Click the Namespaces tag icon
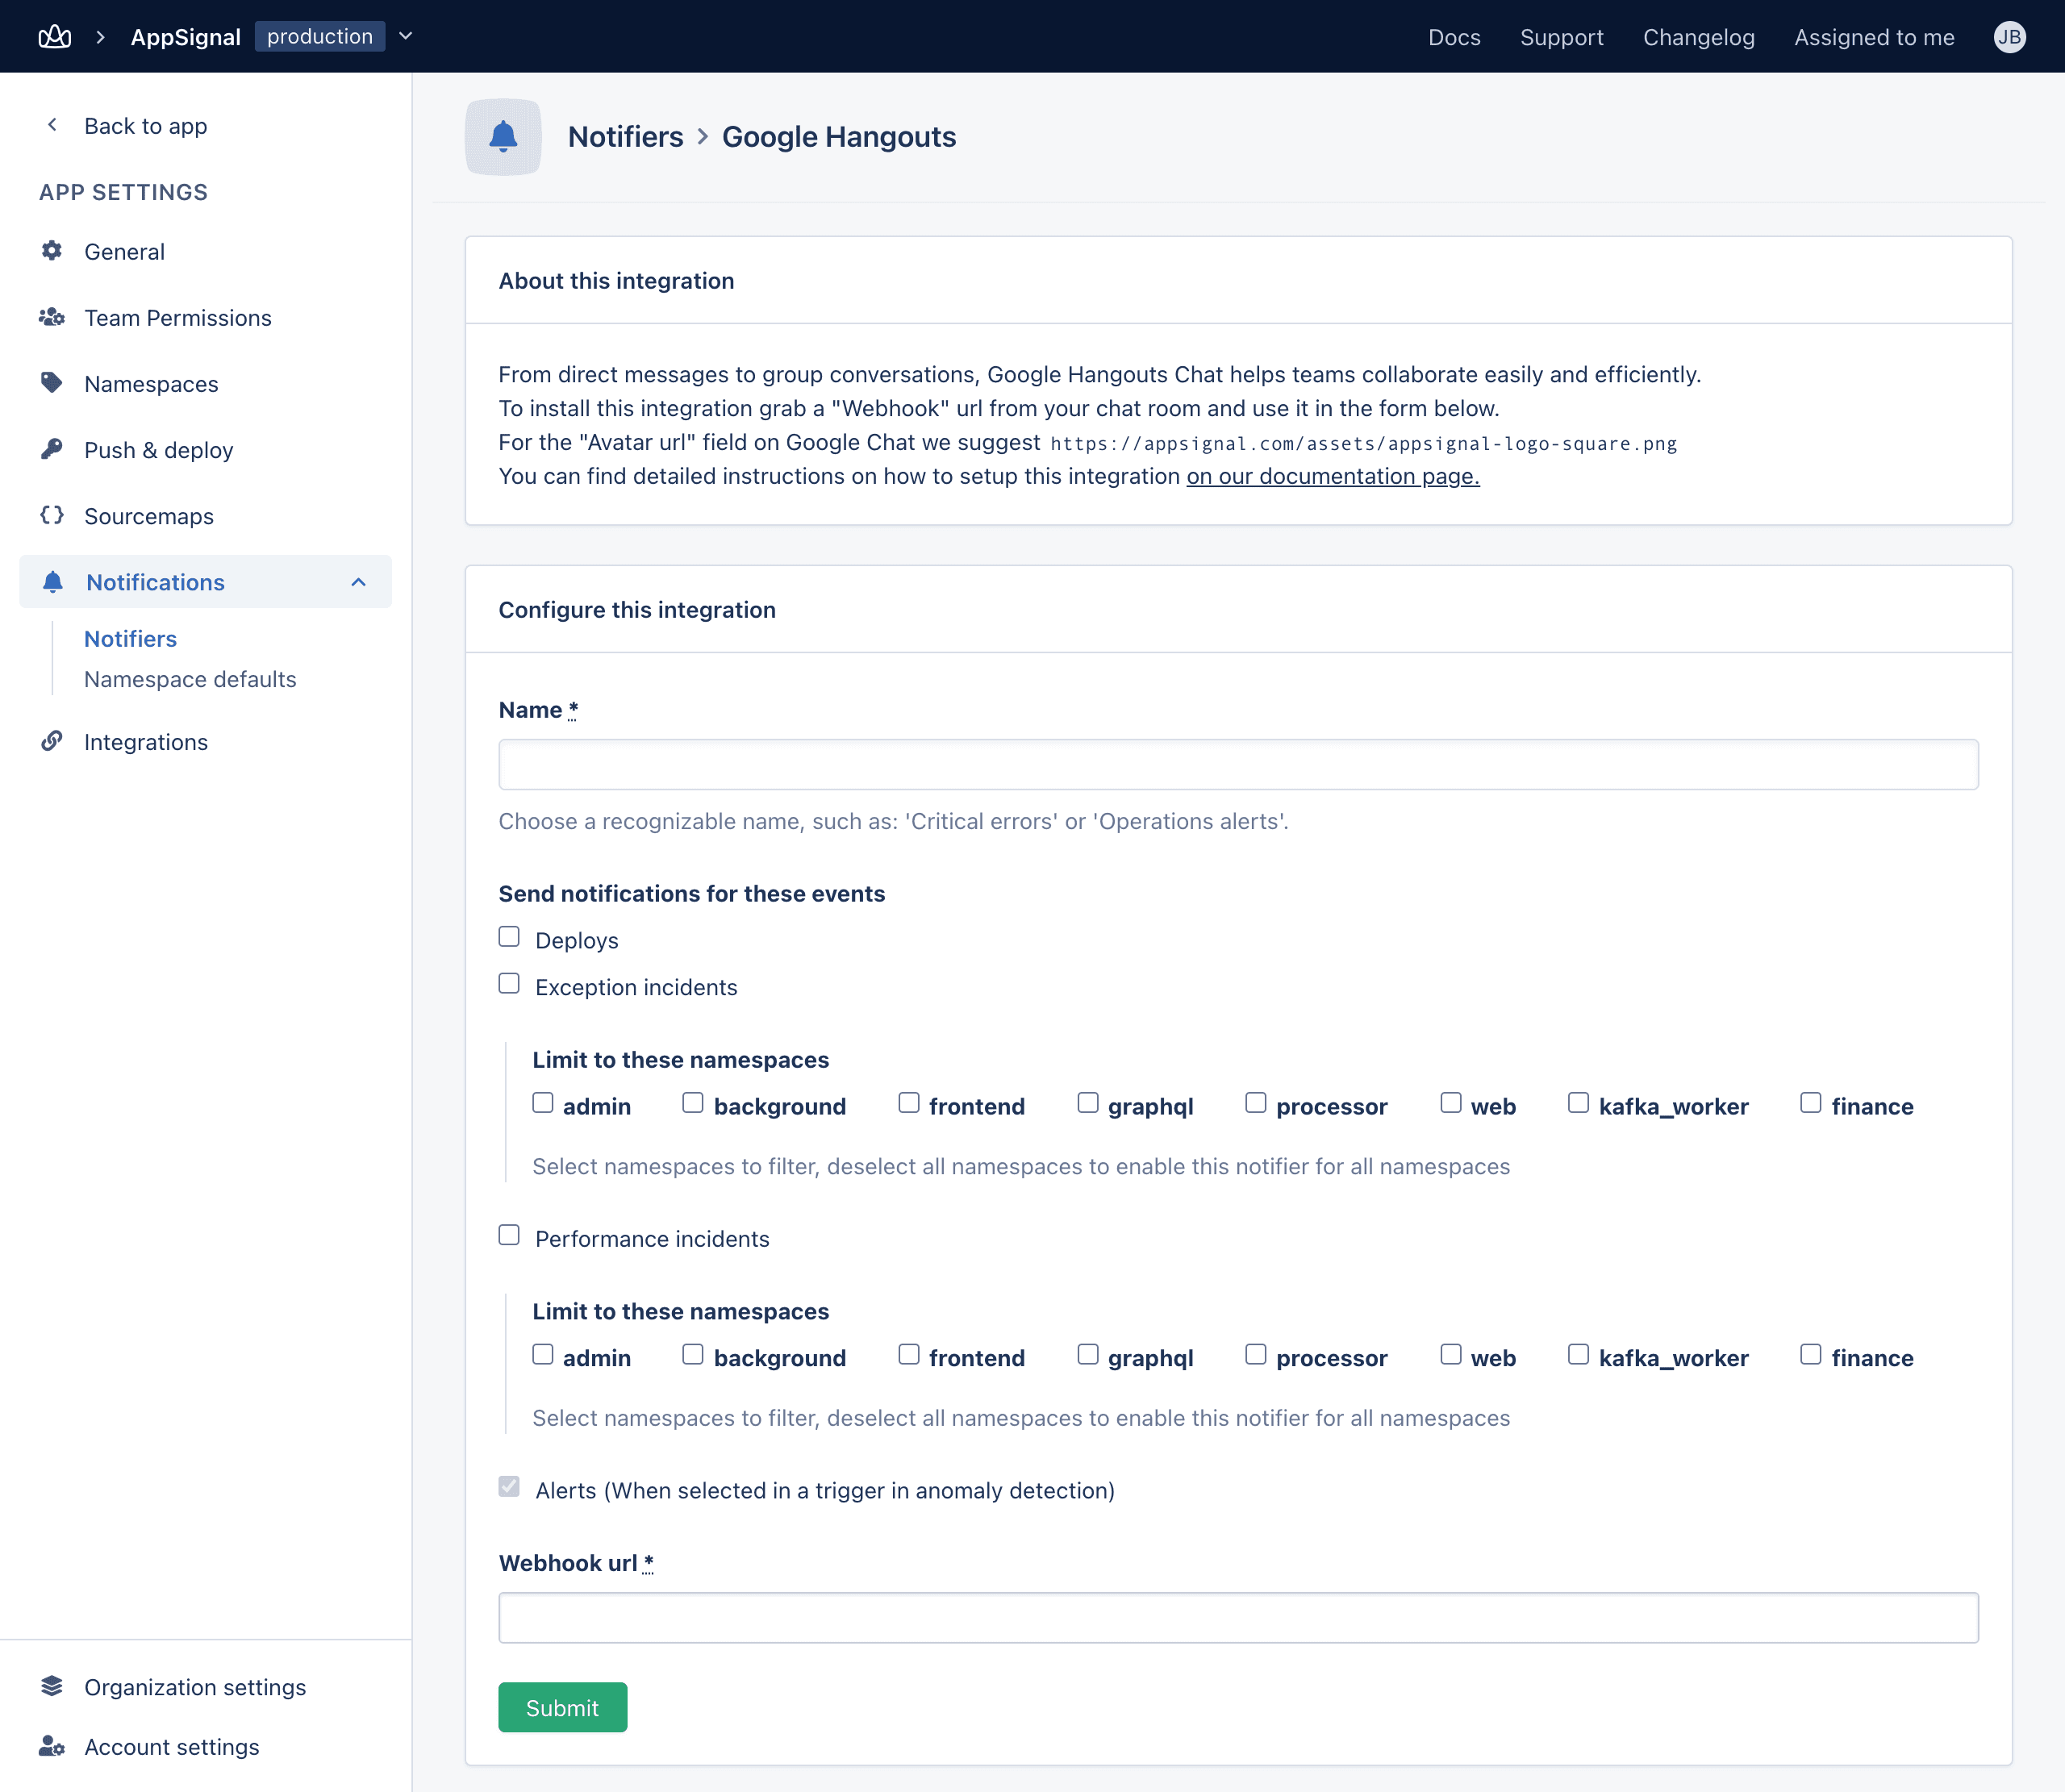Viewport: 2065px width, 1792px height. click(x=52, y=383)
